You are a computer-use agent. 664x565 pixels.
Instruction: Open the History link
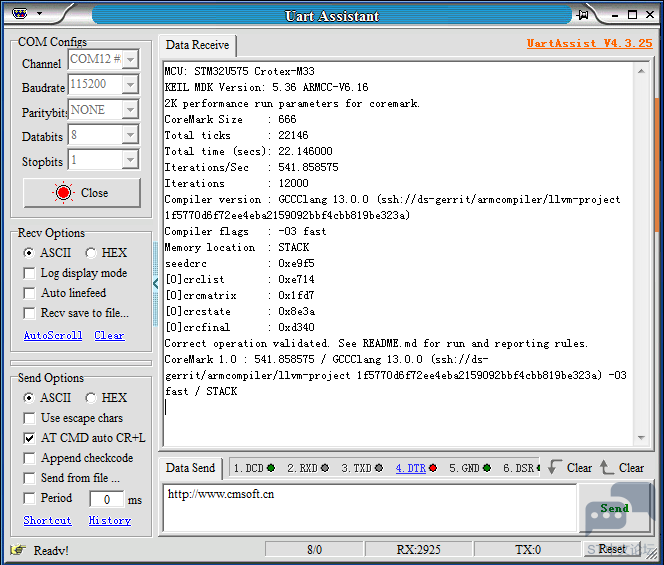click(110, 521)
